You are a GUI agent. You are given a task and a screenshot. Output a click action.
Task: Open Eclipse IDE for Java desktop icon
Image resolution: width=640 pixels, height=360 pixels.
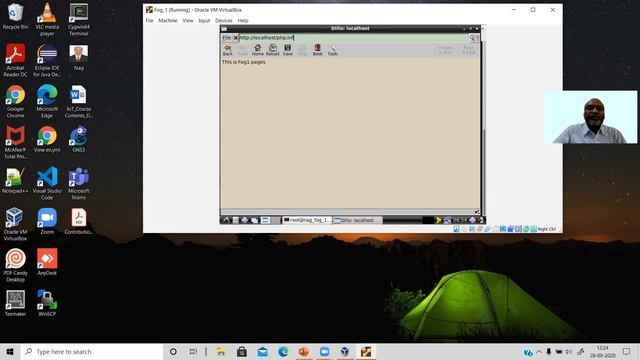[47, 60]
